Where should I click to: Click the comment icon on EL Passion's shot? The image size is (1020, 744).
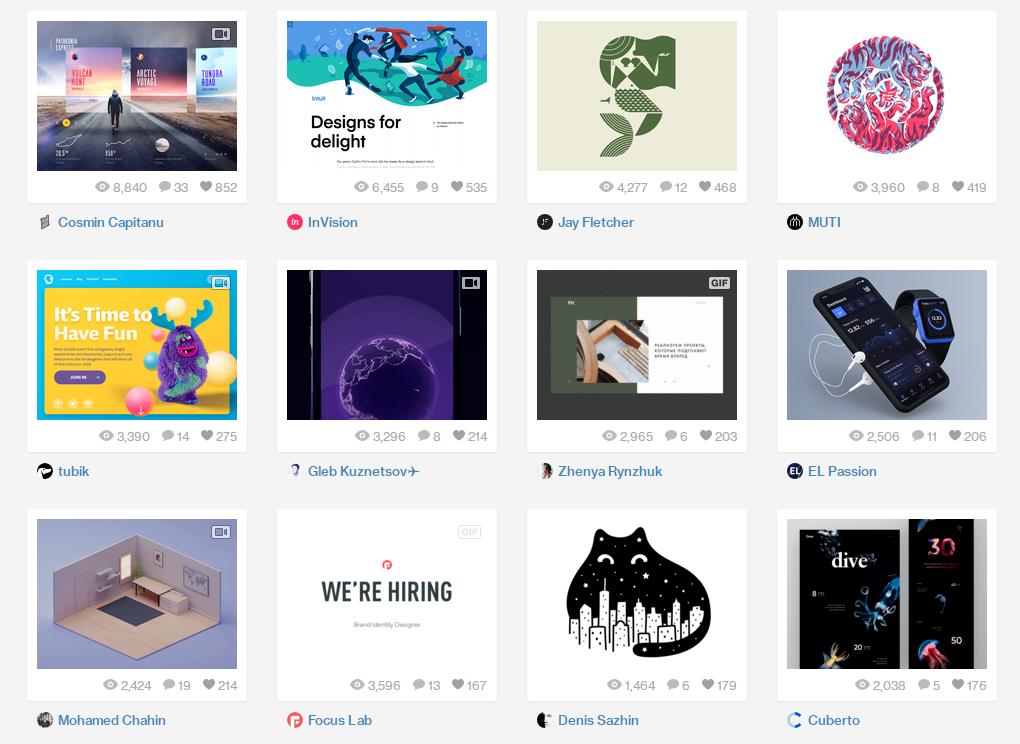pyautogui.click(x=918, y=436)
